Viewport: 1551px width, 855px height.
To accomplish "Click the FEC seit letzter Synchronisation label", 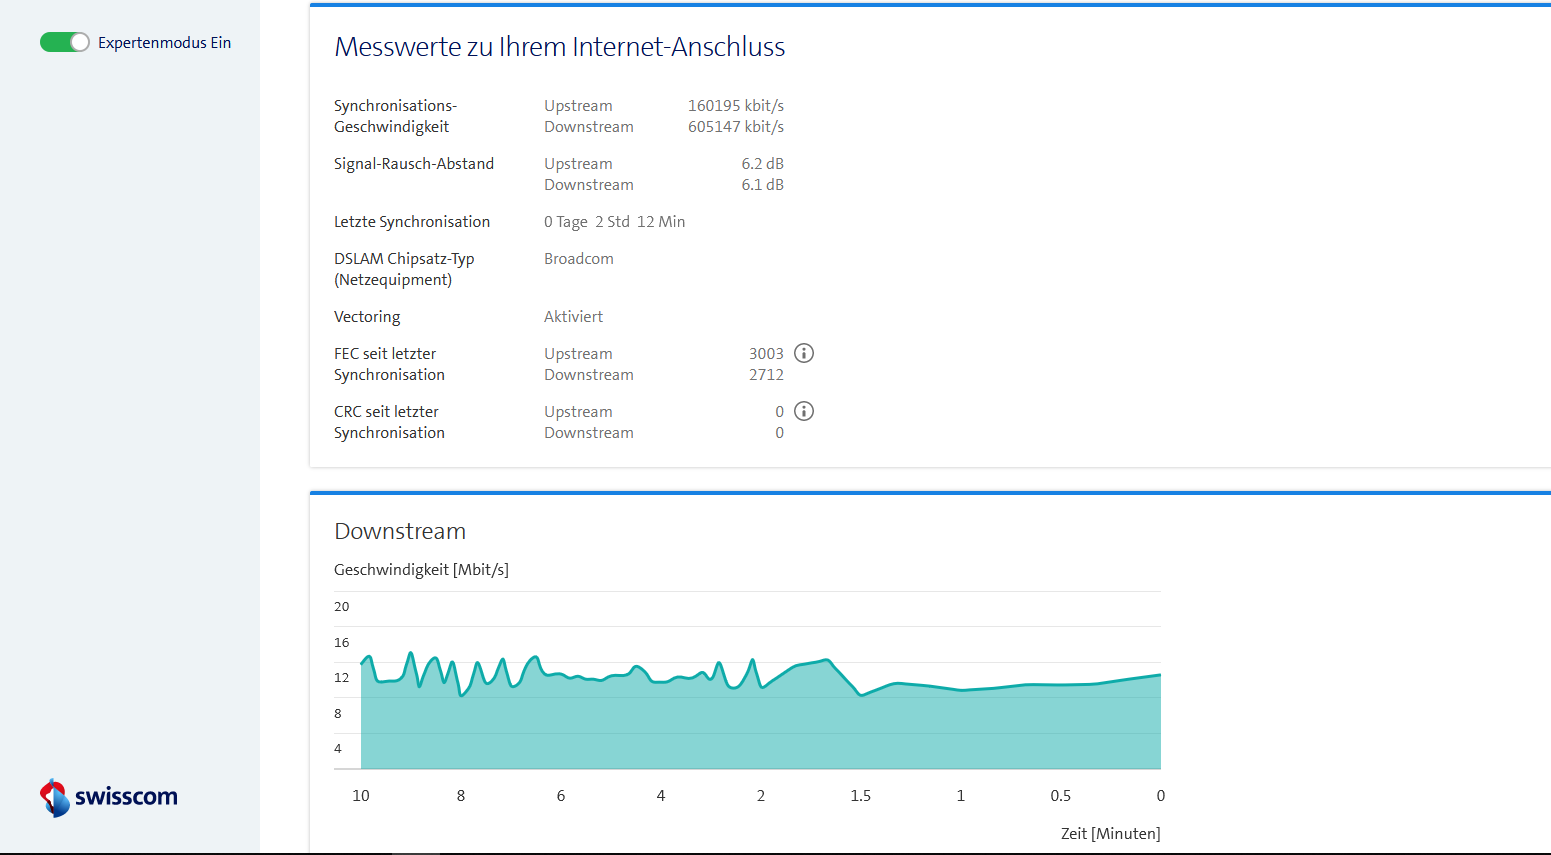I will tap(389, 364).
